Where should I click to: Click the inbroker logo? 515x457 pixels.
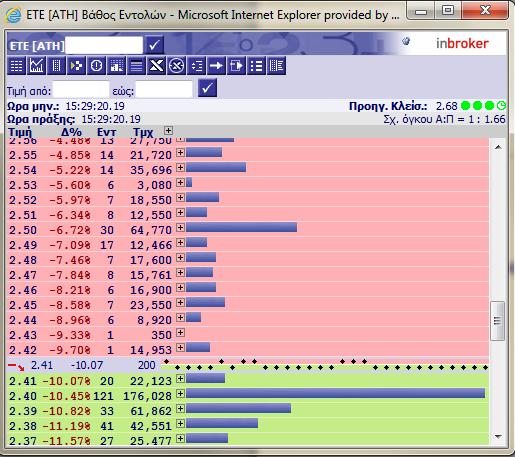pos(462,43)
